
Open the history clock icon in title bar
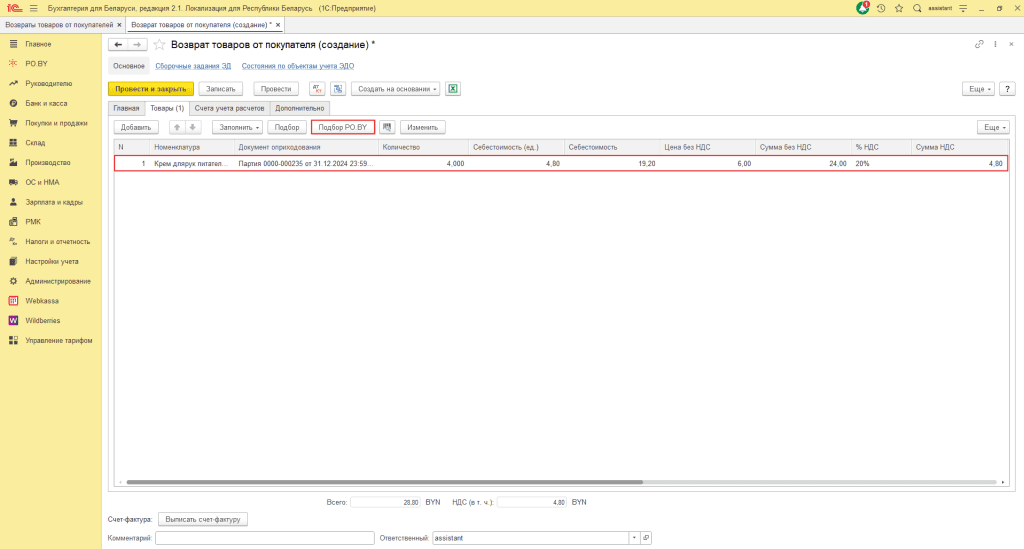pyautogui.click(x=881, y=8)
